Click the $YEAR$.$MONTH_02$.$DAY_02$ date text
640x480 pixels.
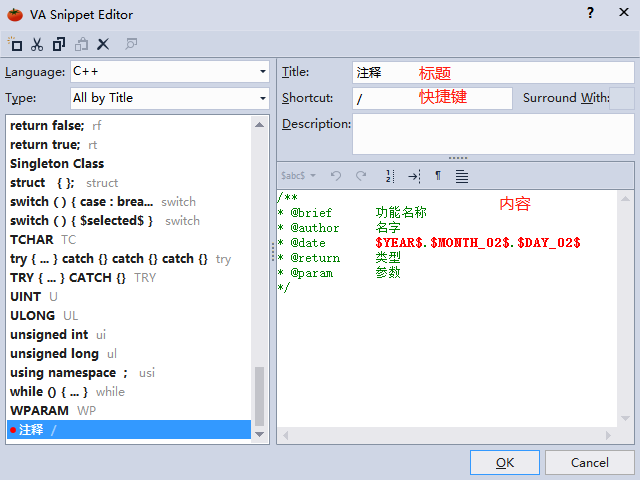[478, 243]
